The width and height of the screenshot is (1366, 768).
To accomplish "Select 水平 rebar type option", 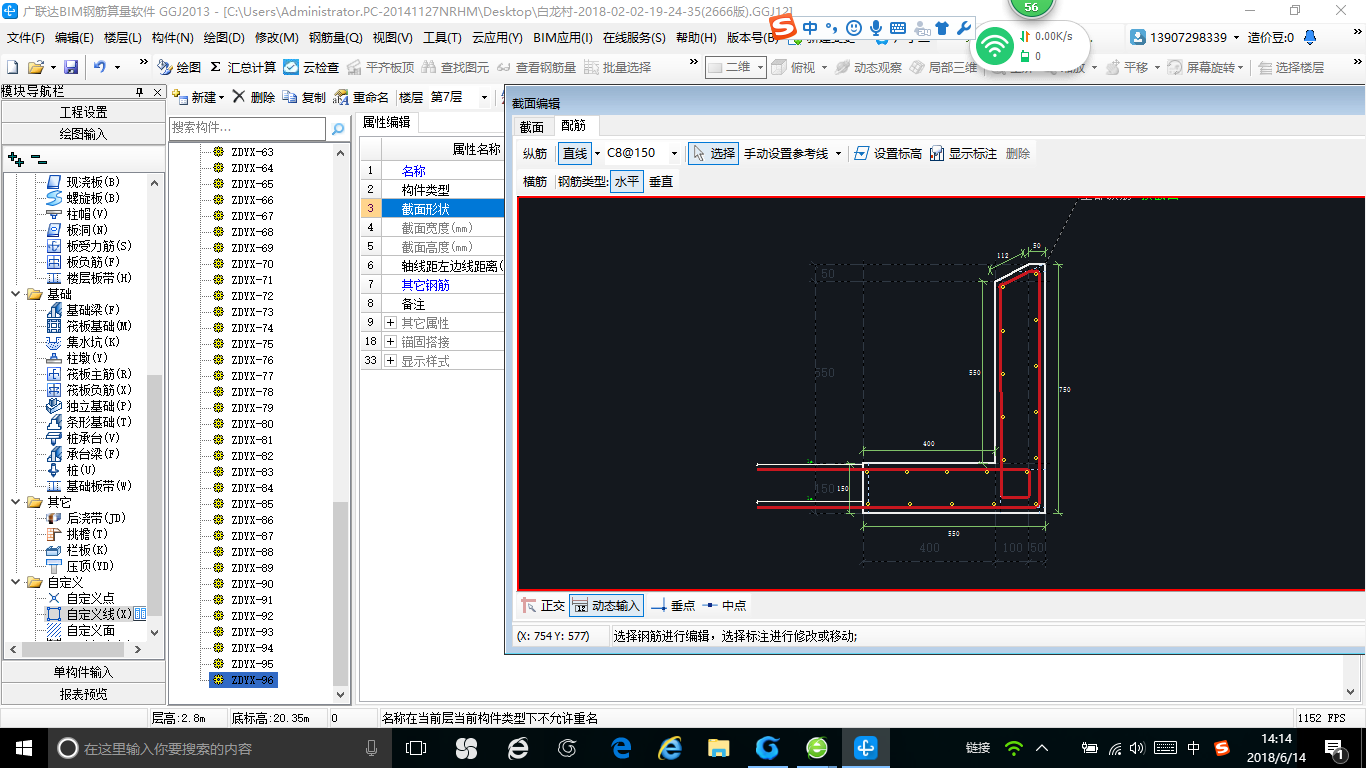I will pos(627,181).
